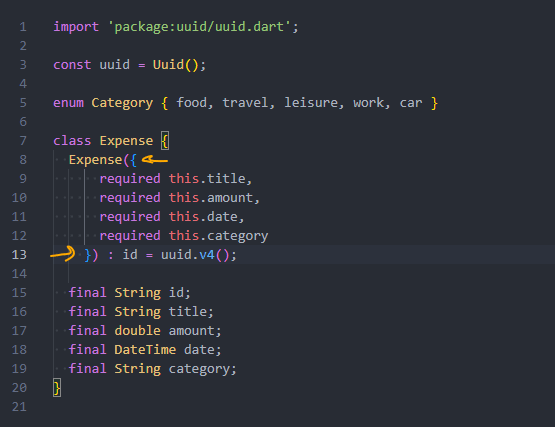Click line number 1 in gutter

pos(23,27)
